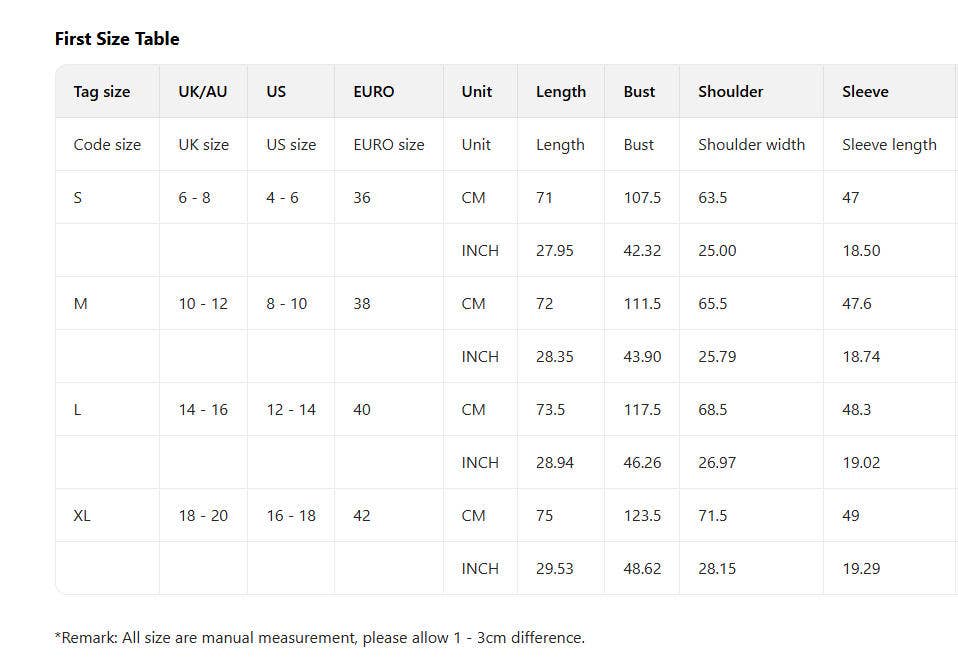The image size is (958, 666).
Task: Select the "EURO size" cell
Action: pyautogui.click(x=388, y=144)
